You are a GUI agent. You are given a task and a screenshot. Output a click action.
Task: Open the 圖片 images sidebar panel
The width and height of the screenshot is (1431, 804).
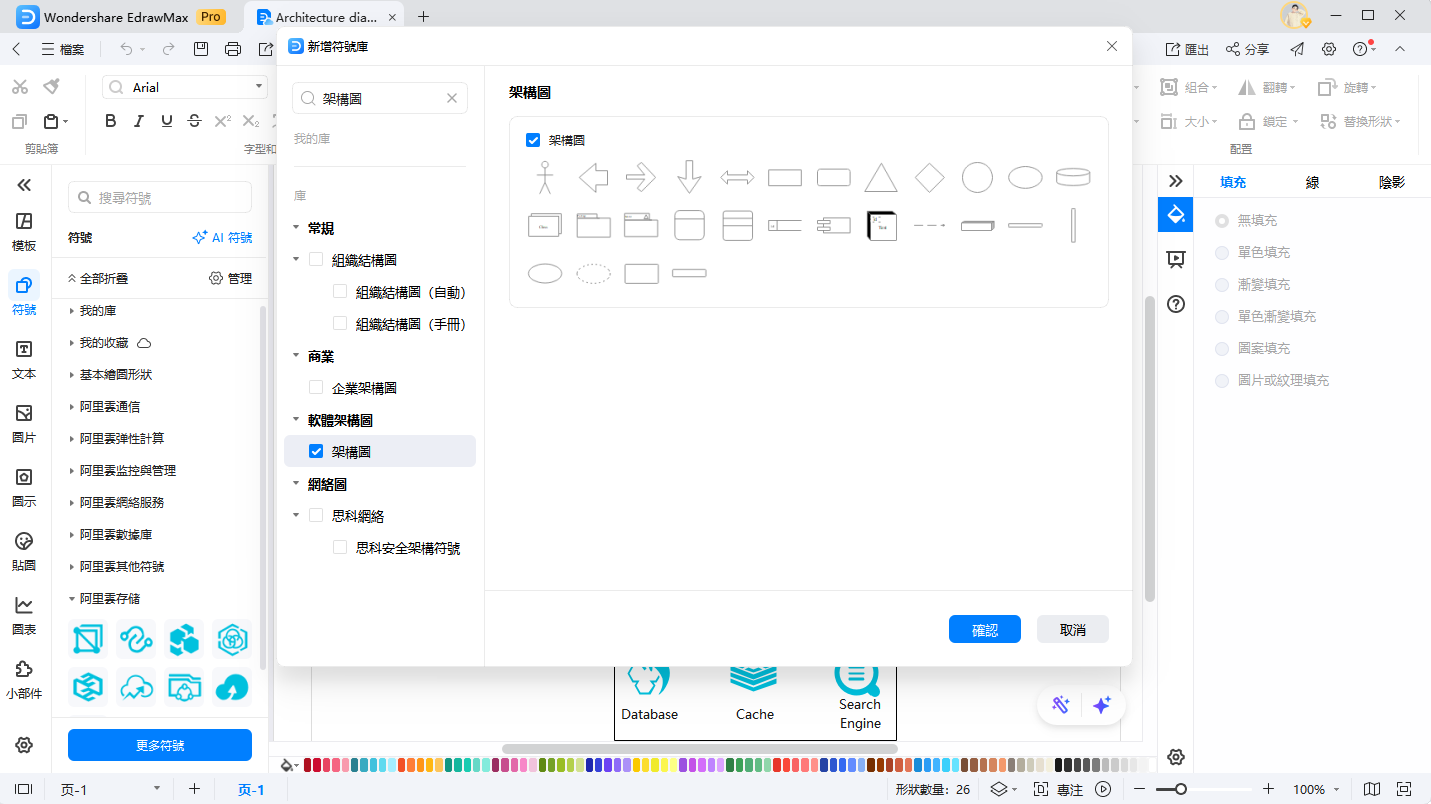[24, 423]
